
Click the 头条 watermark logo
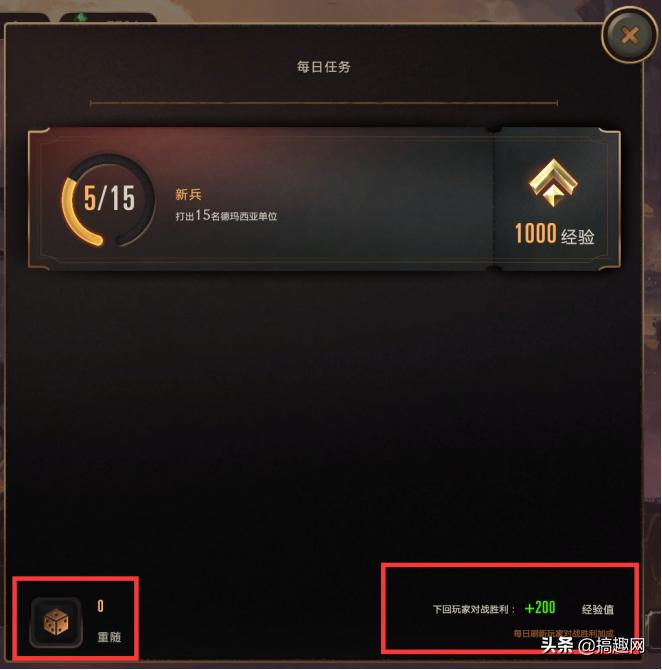pyautogui.click(x=557, y=644)
